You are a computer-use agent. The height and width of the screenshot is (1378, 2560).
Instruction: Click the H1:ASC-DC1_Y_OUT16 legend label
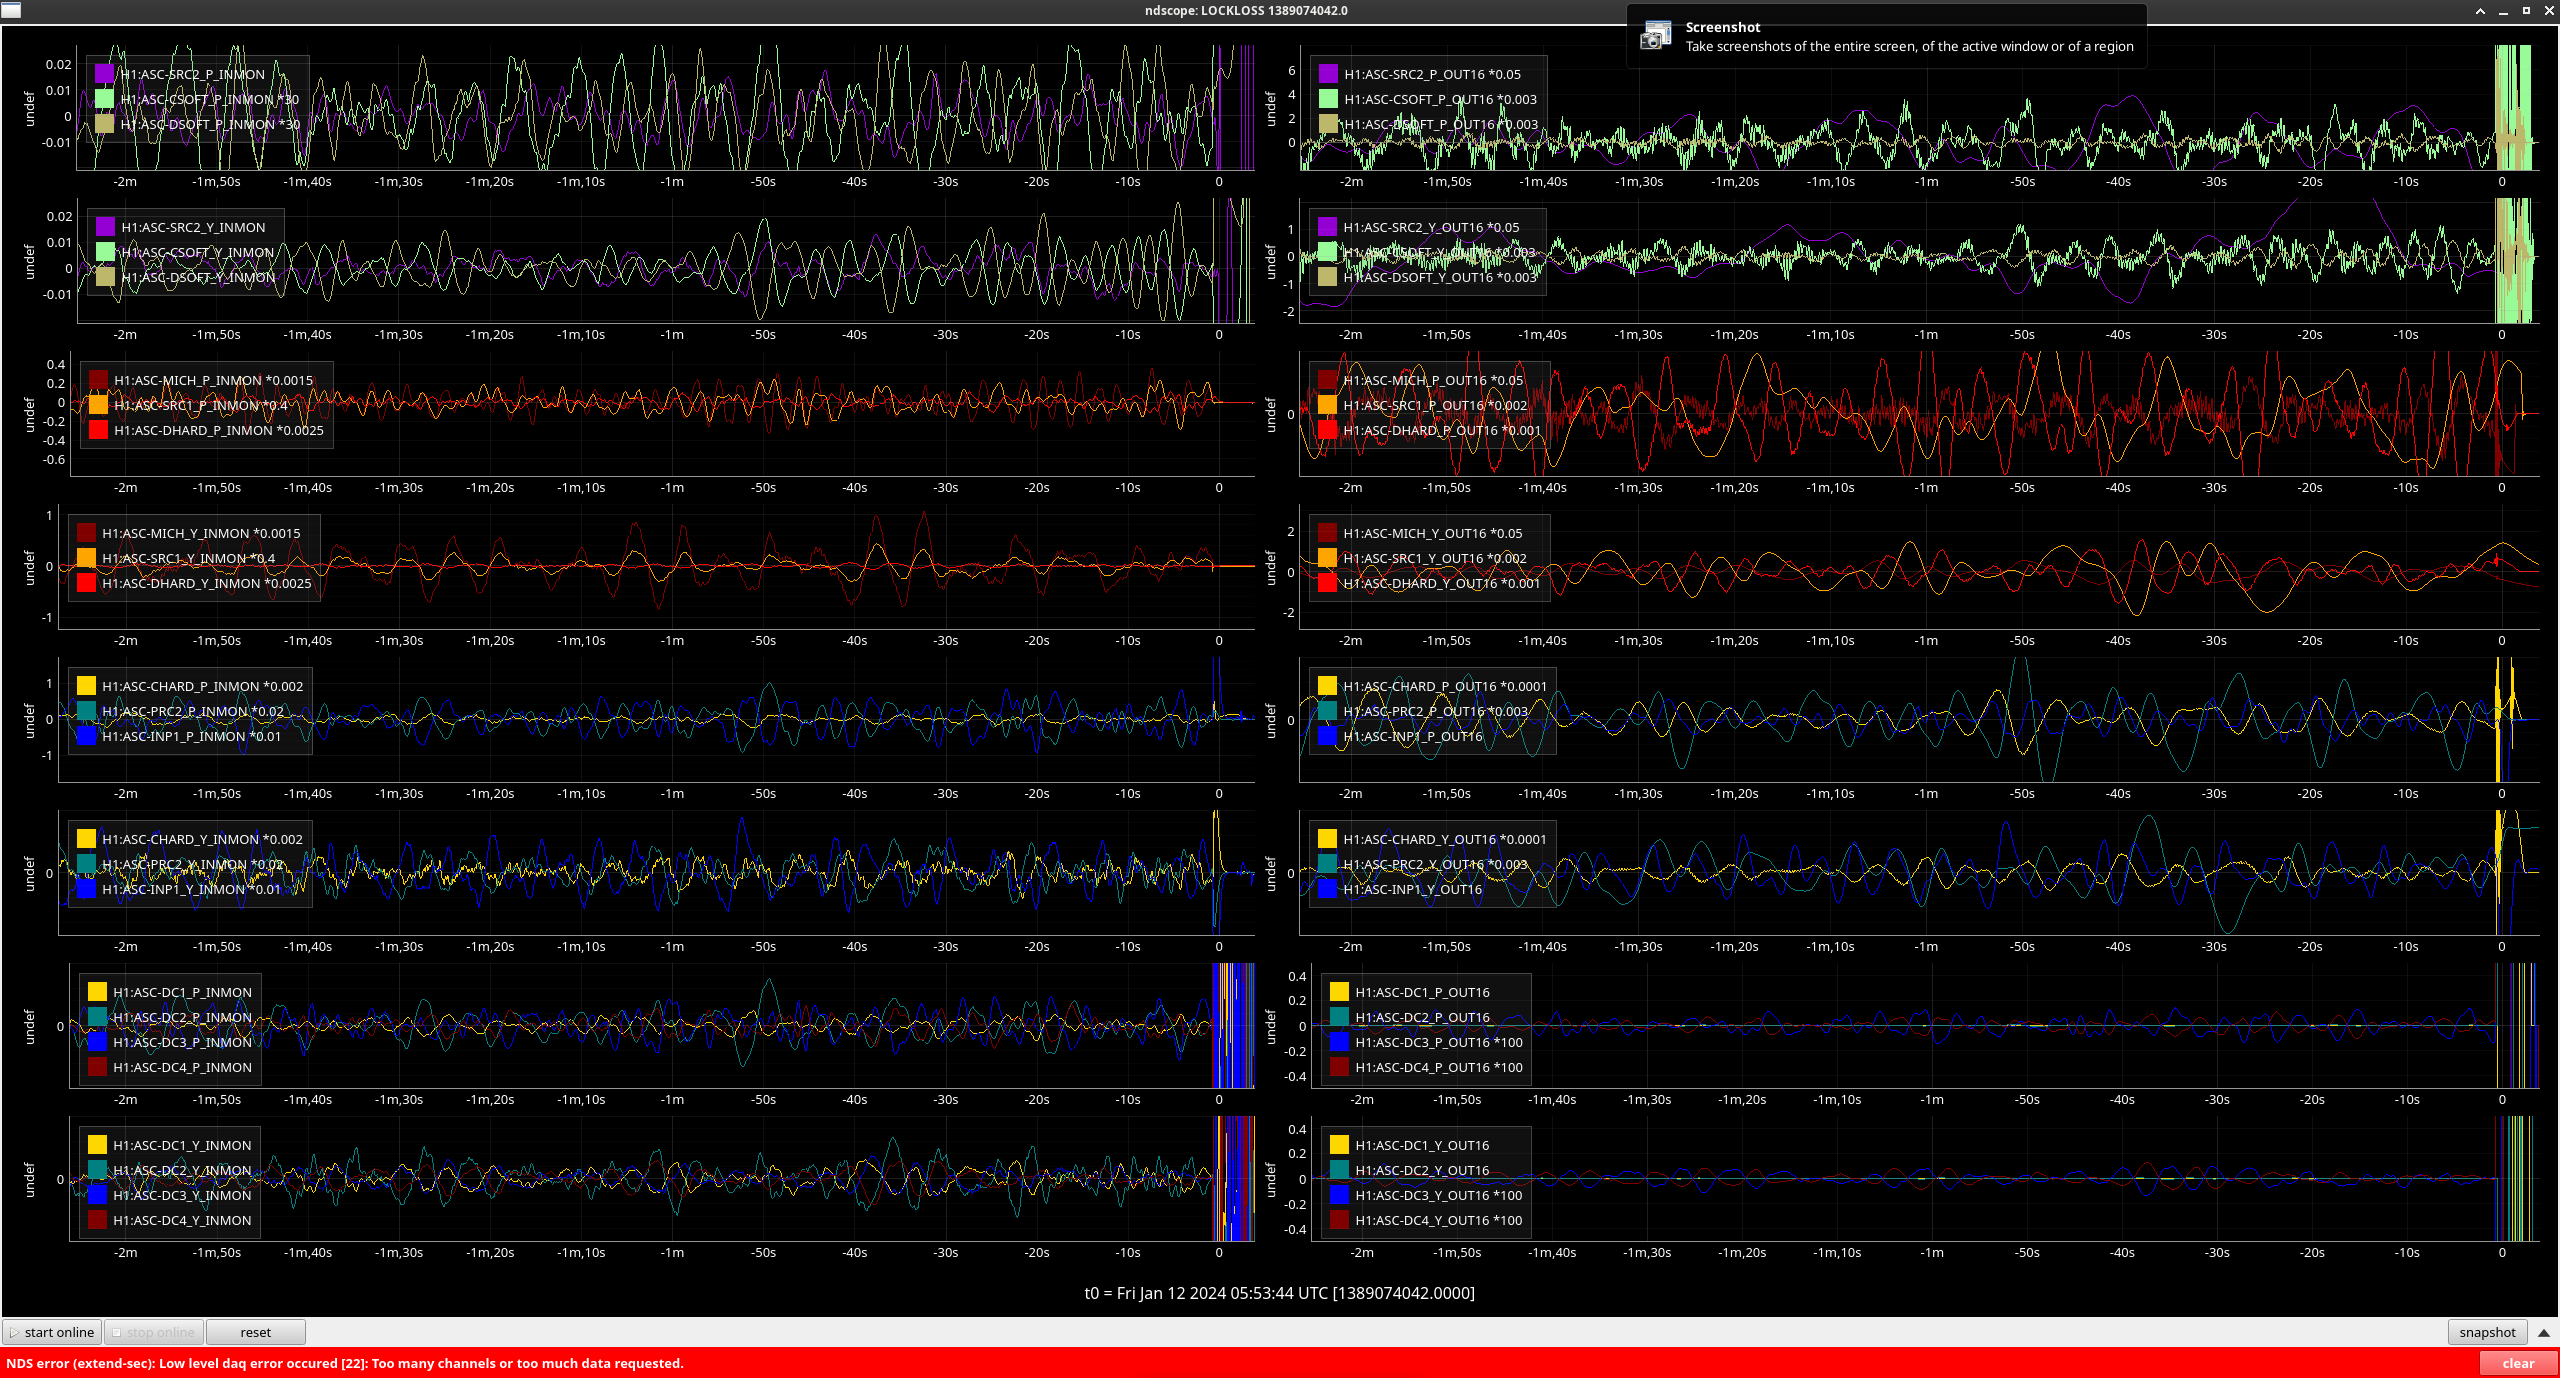1422,1146
